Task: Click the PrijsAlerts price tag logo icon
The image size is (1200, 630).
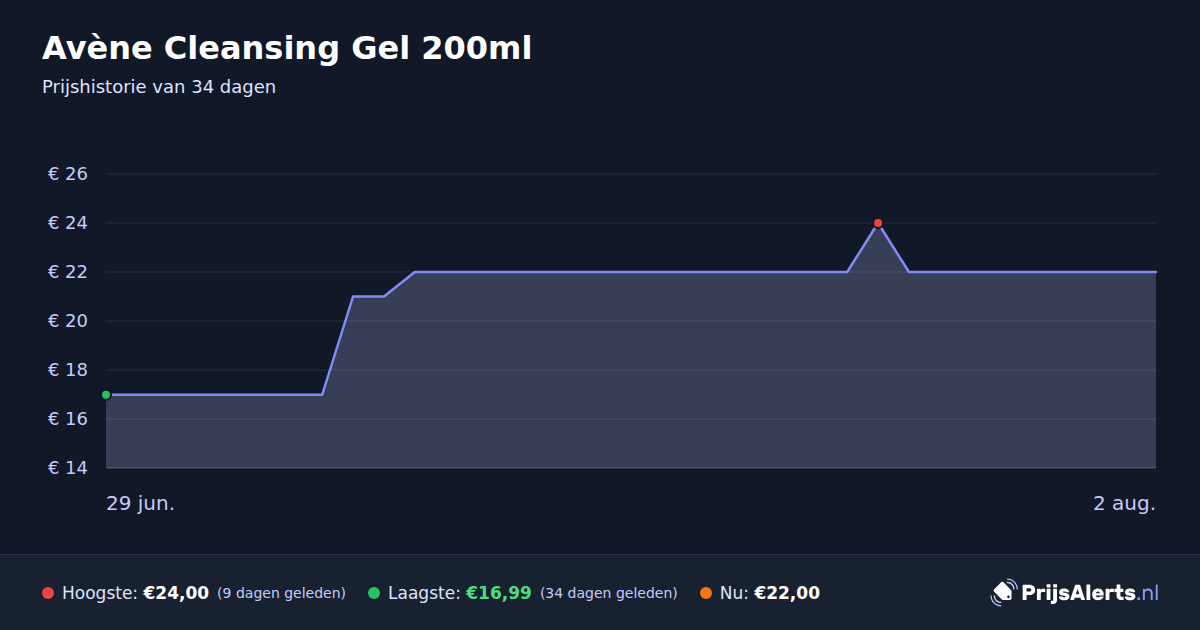Action: click(x=1003, y=593)
